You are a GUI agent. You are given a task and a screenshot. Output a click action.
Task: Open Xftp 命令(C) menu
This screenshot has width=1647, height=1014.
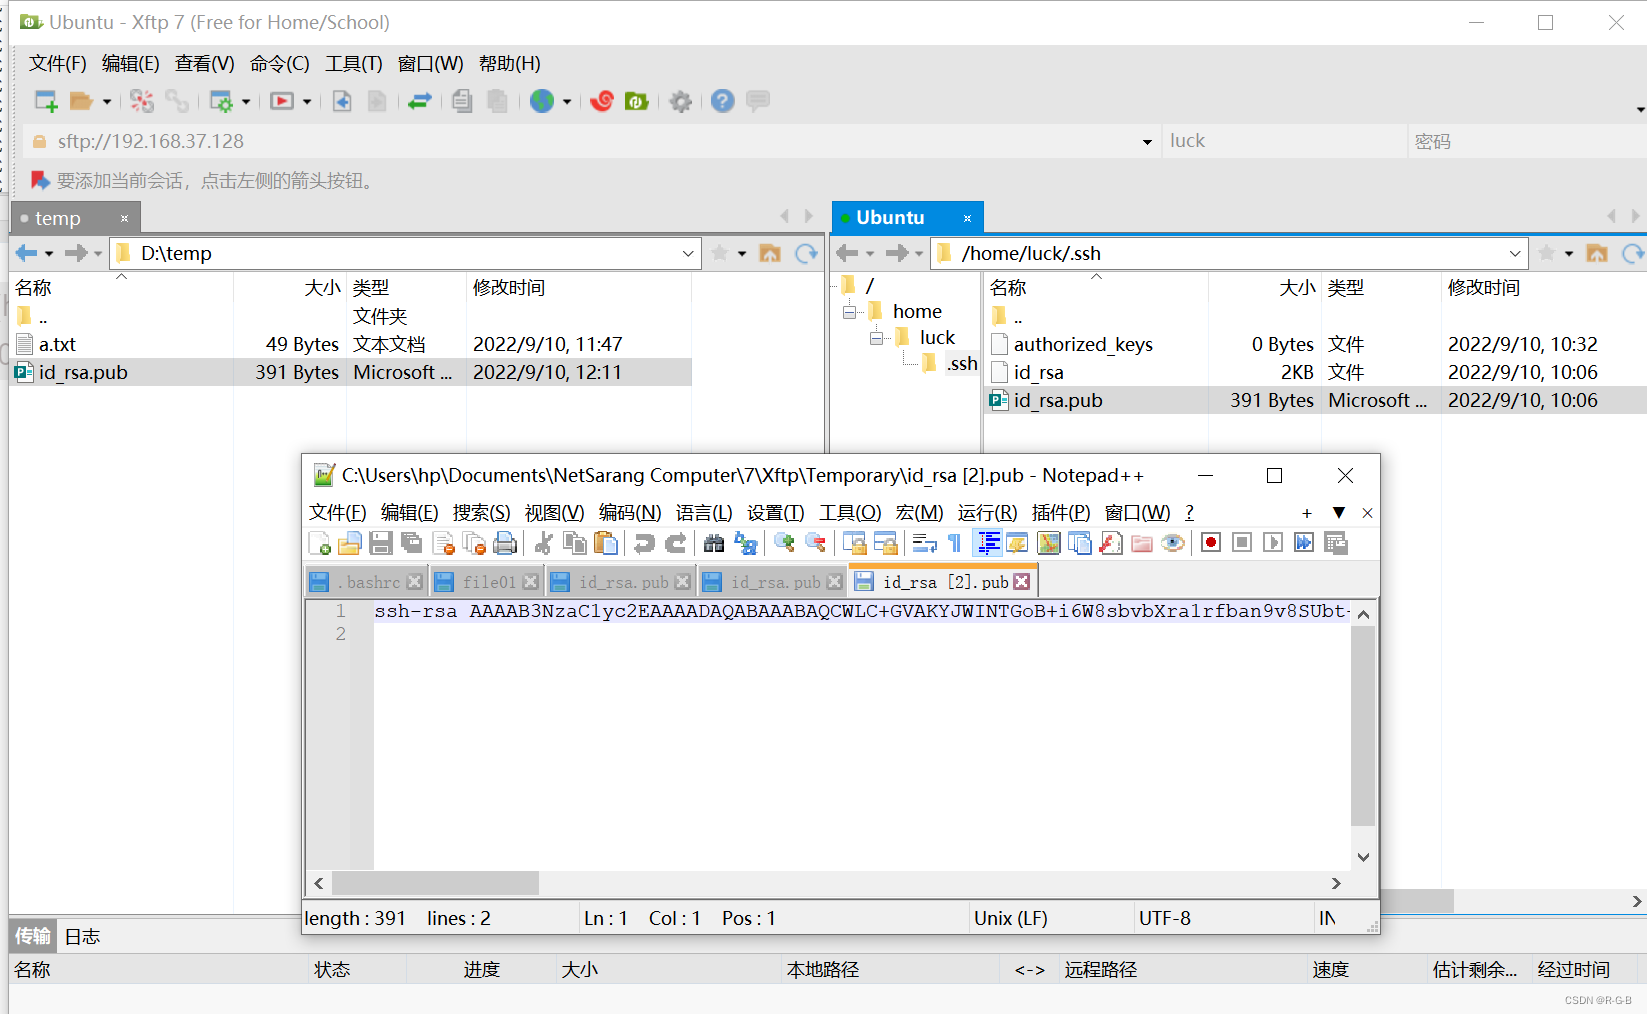pyautogui.click(x=280, y=64)
